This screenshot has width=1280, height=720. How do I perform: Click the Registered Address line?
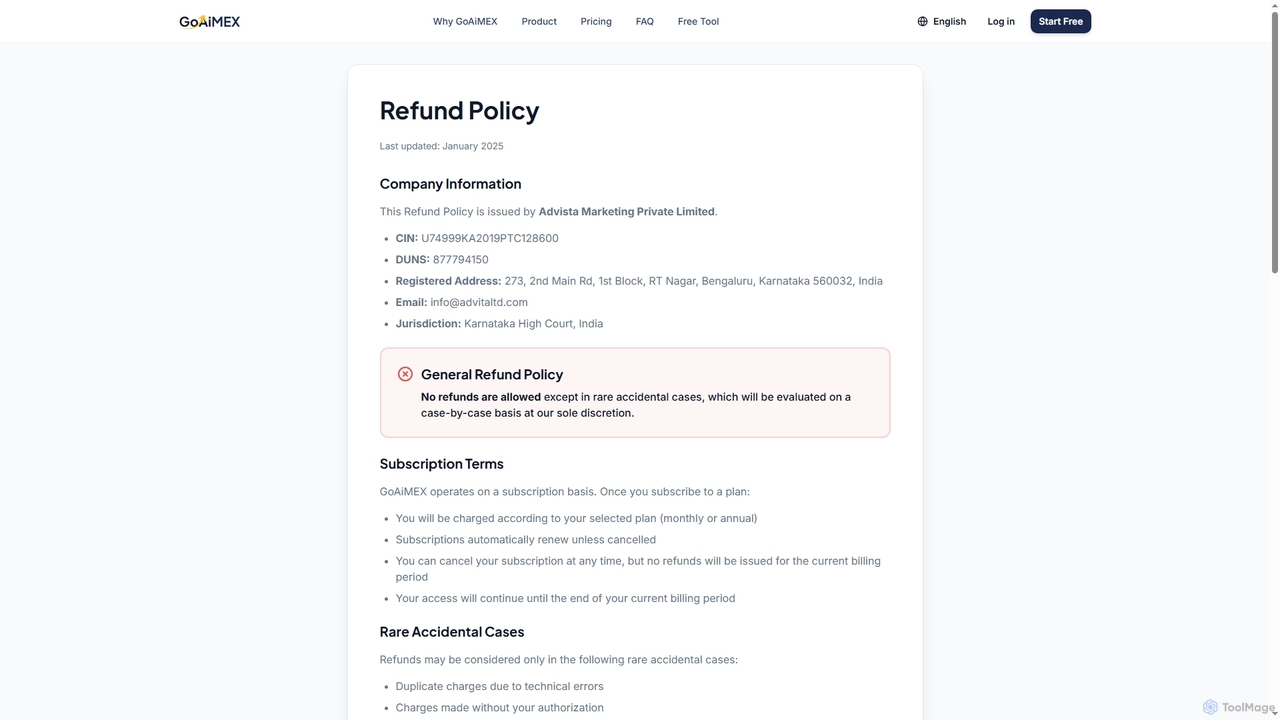tap(639, 281)
